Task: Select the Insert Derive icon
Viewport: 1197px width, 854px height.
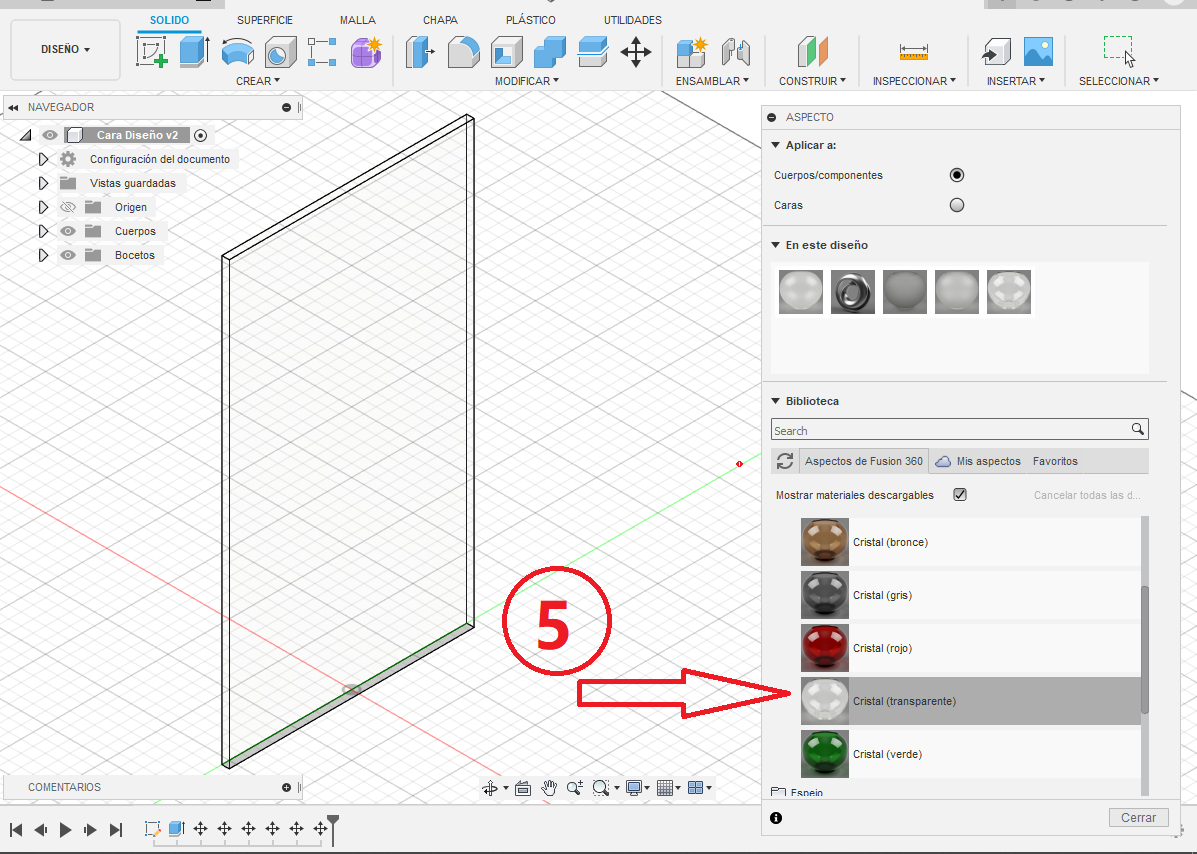Action: pos(995,53)
